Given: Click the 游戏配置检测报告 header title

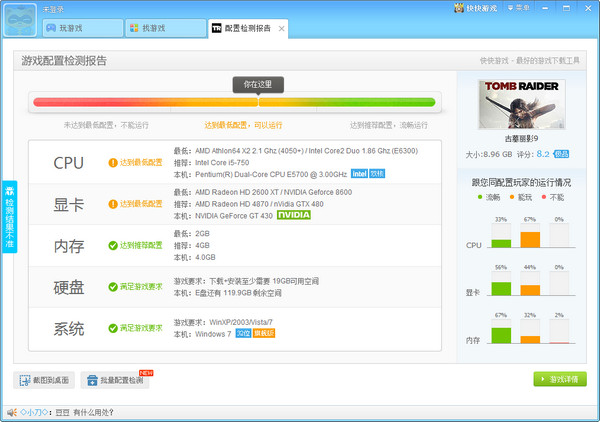Looking at the screenshot, I should click(64, 61).
